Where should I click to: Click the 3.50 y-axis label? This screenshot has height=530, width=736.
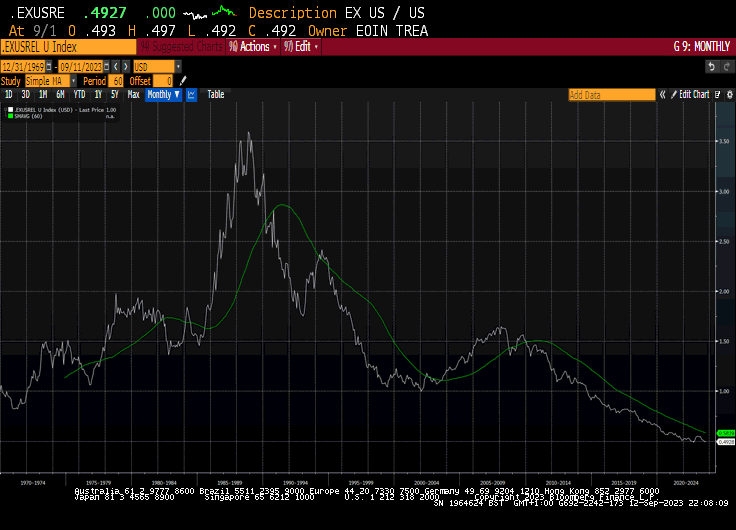point(724,141)
